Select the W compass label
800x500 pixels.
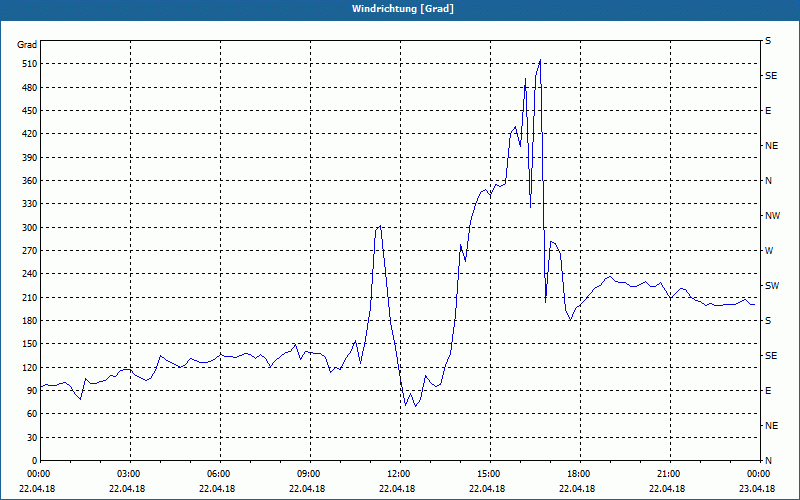pyautogui.click(x=769, y=251)
